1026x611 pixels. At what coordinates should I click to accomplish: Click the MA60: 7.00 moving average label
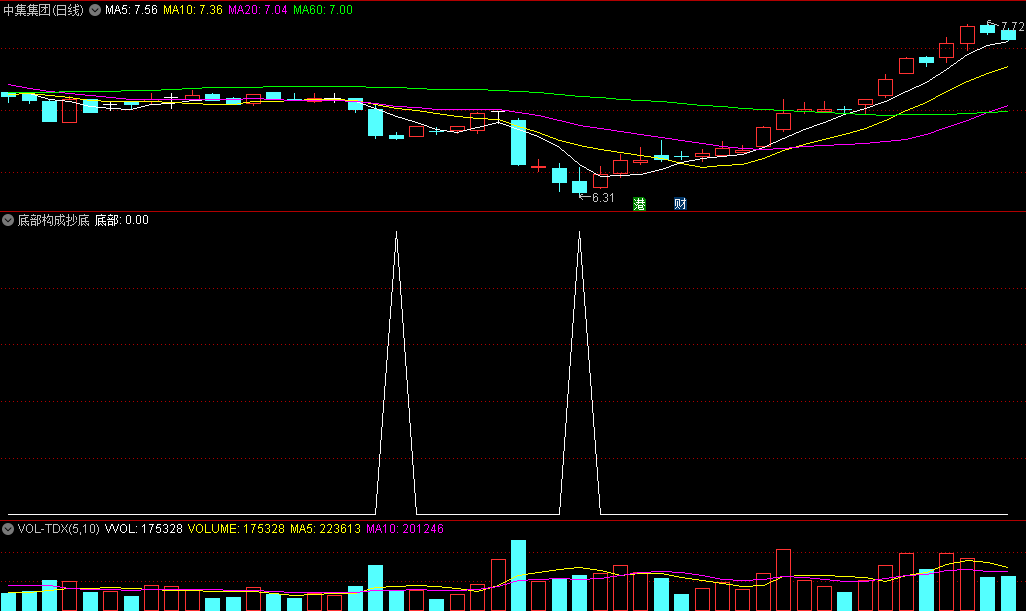click(x=323, y=10)
